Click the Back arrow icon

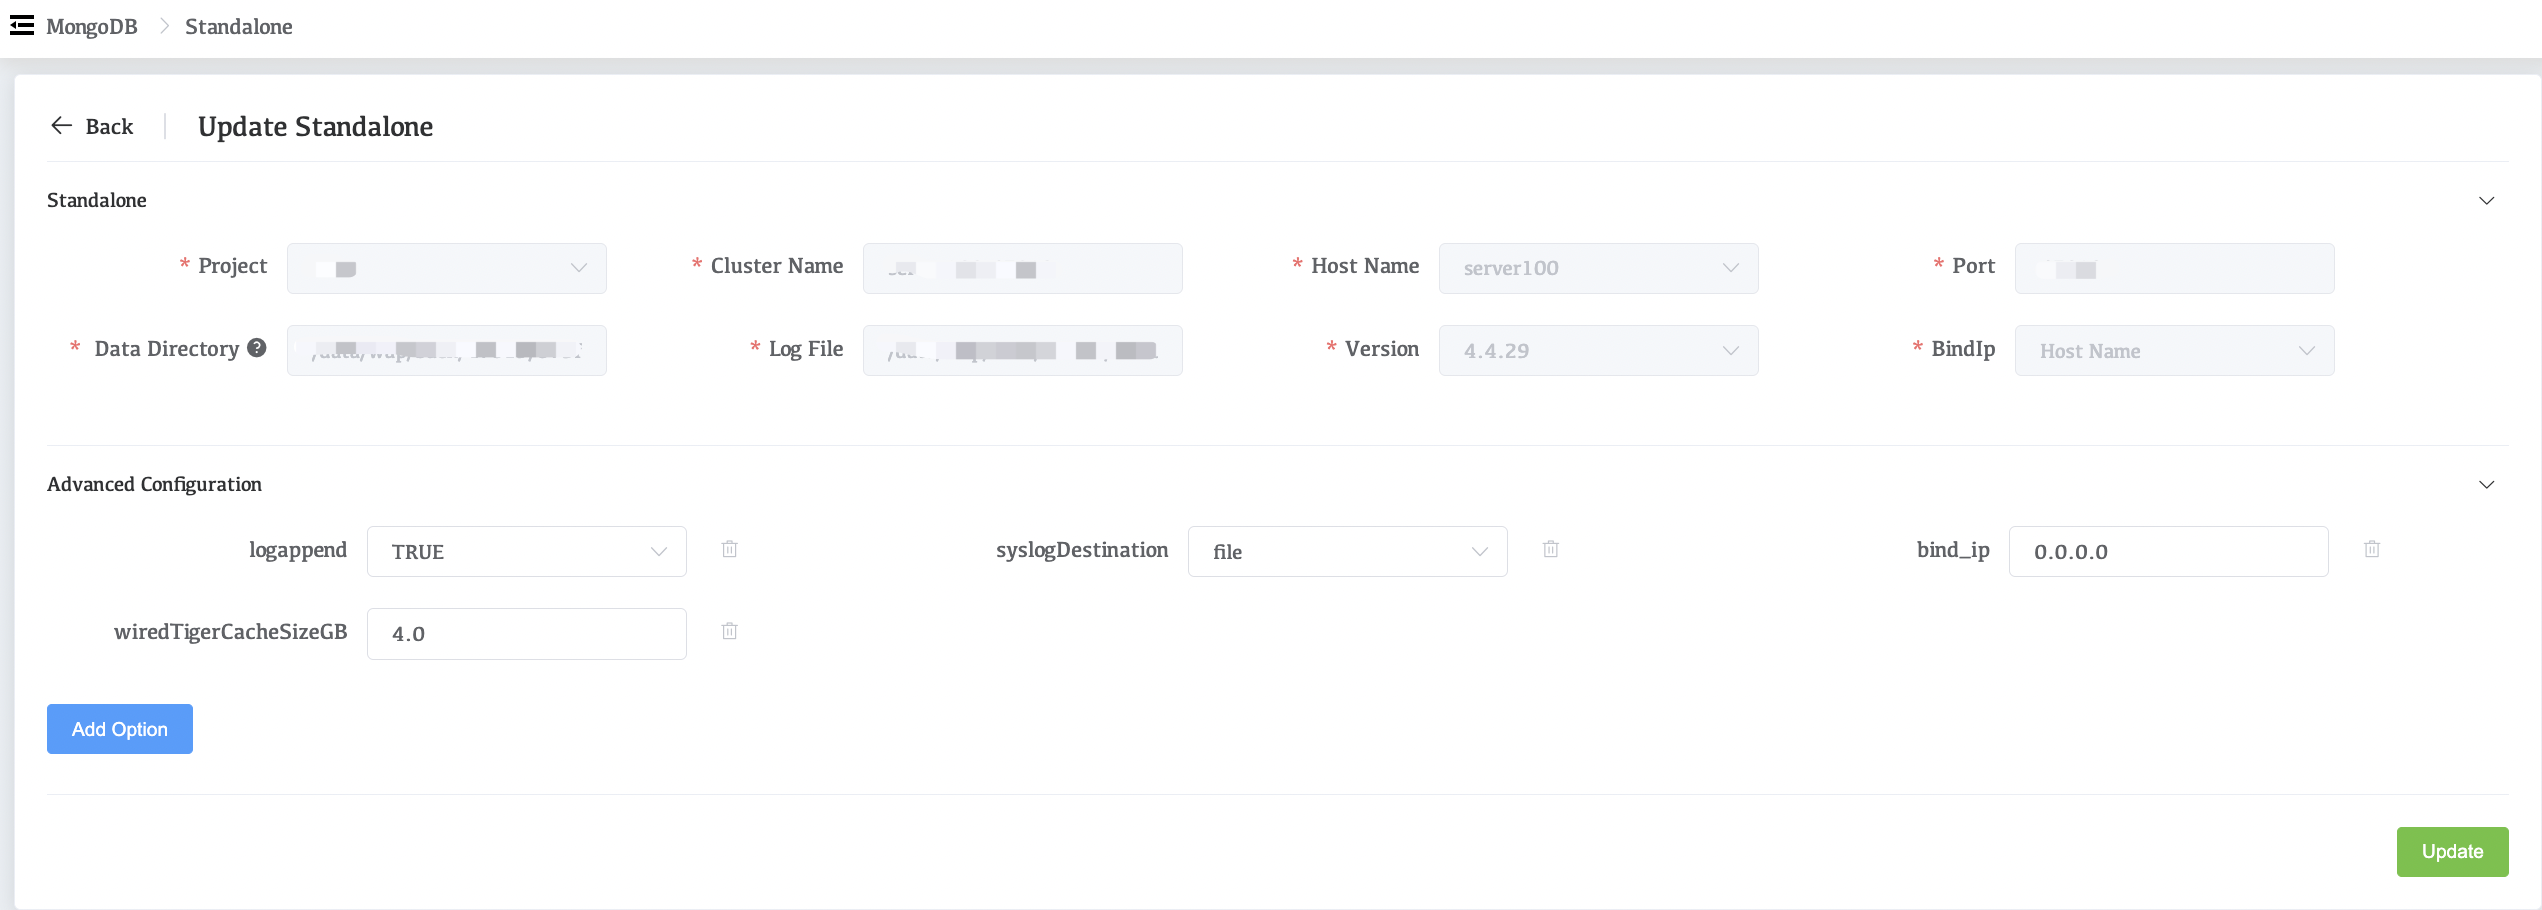(x=62, y=126)
